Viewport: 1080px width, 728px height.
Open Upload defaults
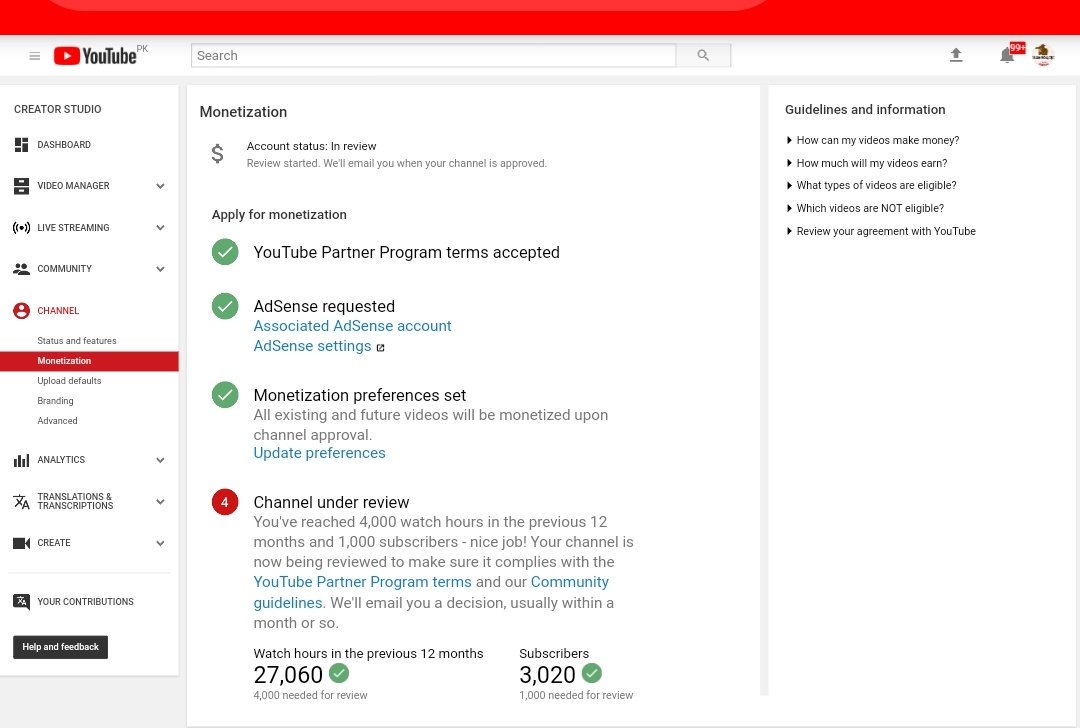pyautogui.click(x=69, y=381)
